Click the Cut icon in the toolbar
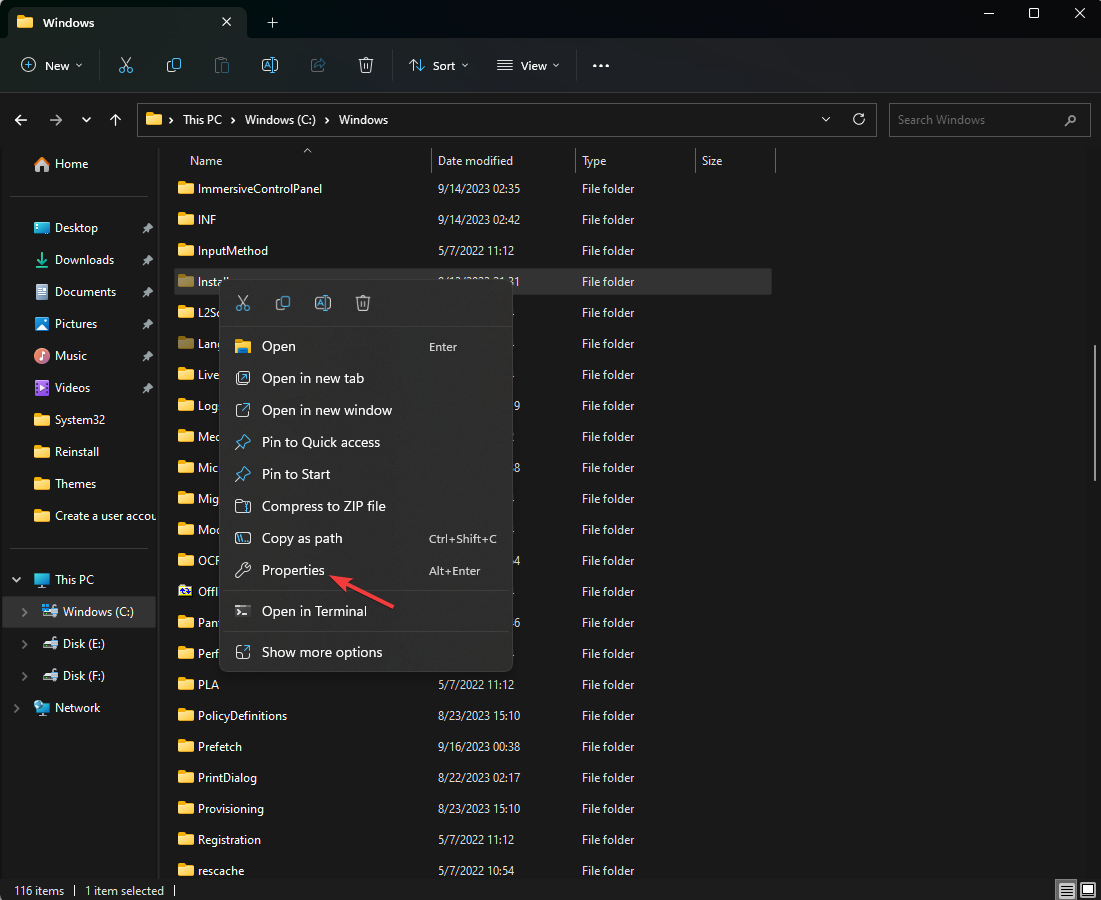The width and height of the screenshot is (1101, 900). tap(126, 65)
